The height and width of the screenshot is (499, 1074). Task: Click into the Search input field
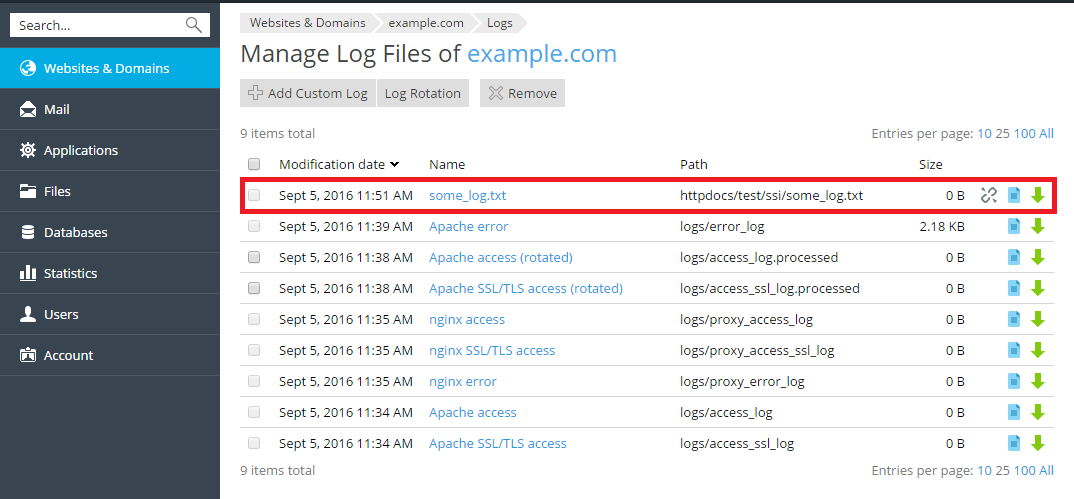(x=95, y=25)
